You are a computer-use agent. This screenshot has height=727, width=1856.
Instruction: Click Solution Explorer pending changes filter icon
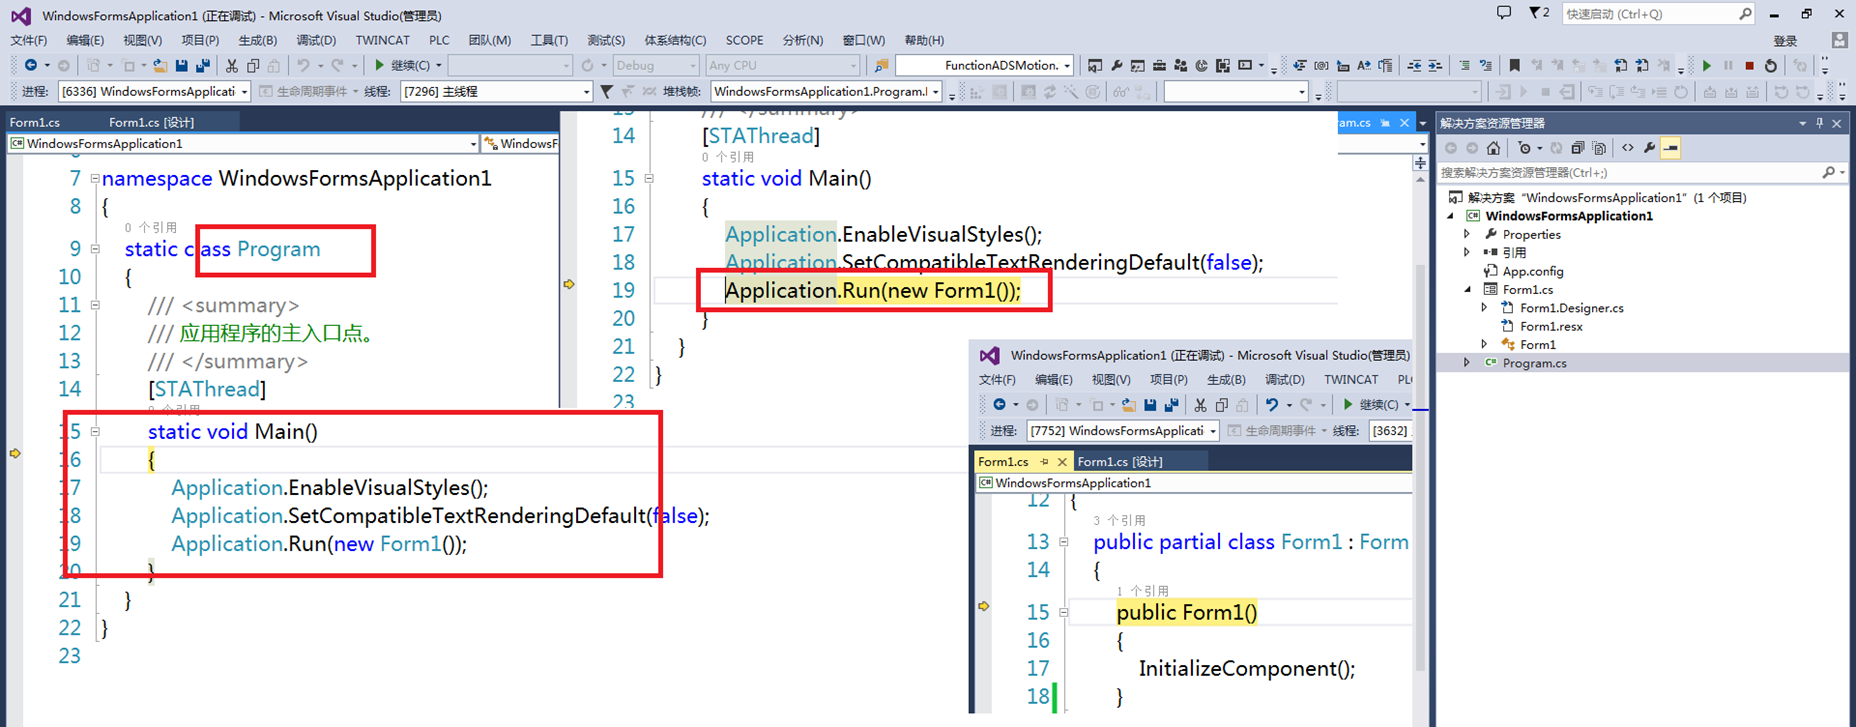1524,148
